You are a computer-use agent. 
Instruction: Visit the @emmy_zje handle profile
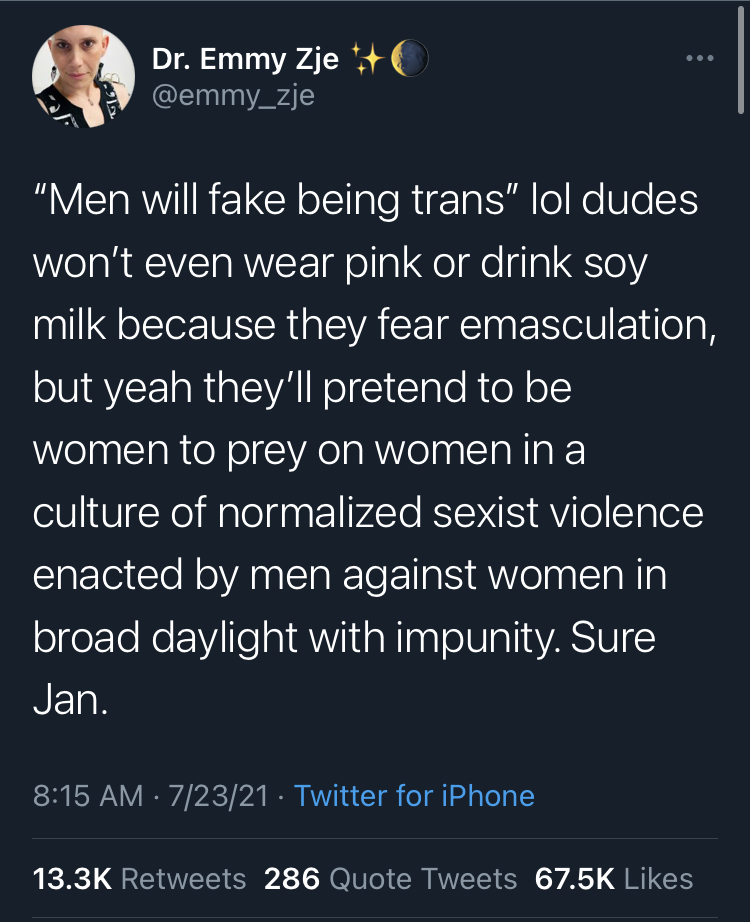(x=233, y=97)
